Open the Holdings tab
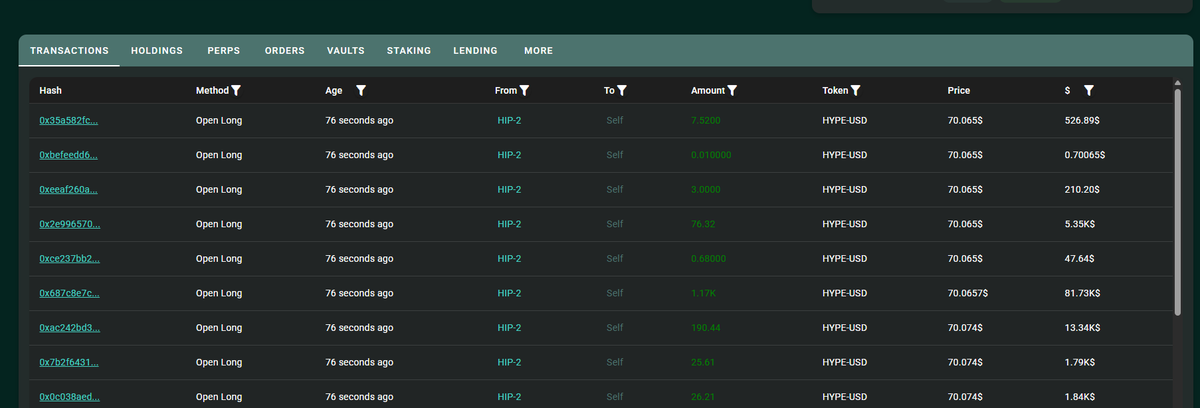Screen dimensions: 1200x408 (157, 51)
